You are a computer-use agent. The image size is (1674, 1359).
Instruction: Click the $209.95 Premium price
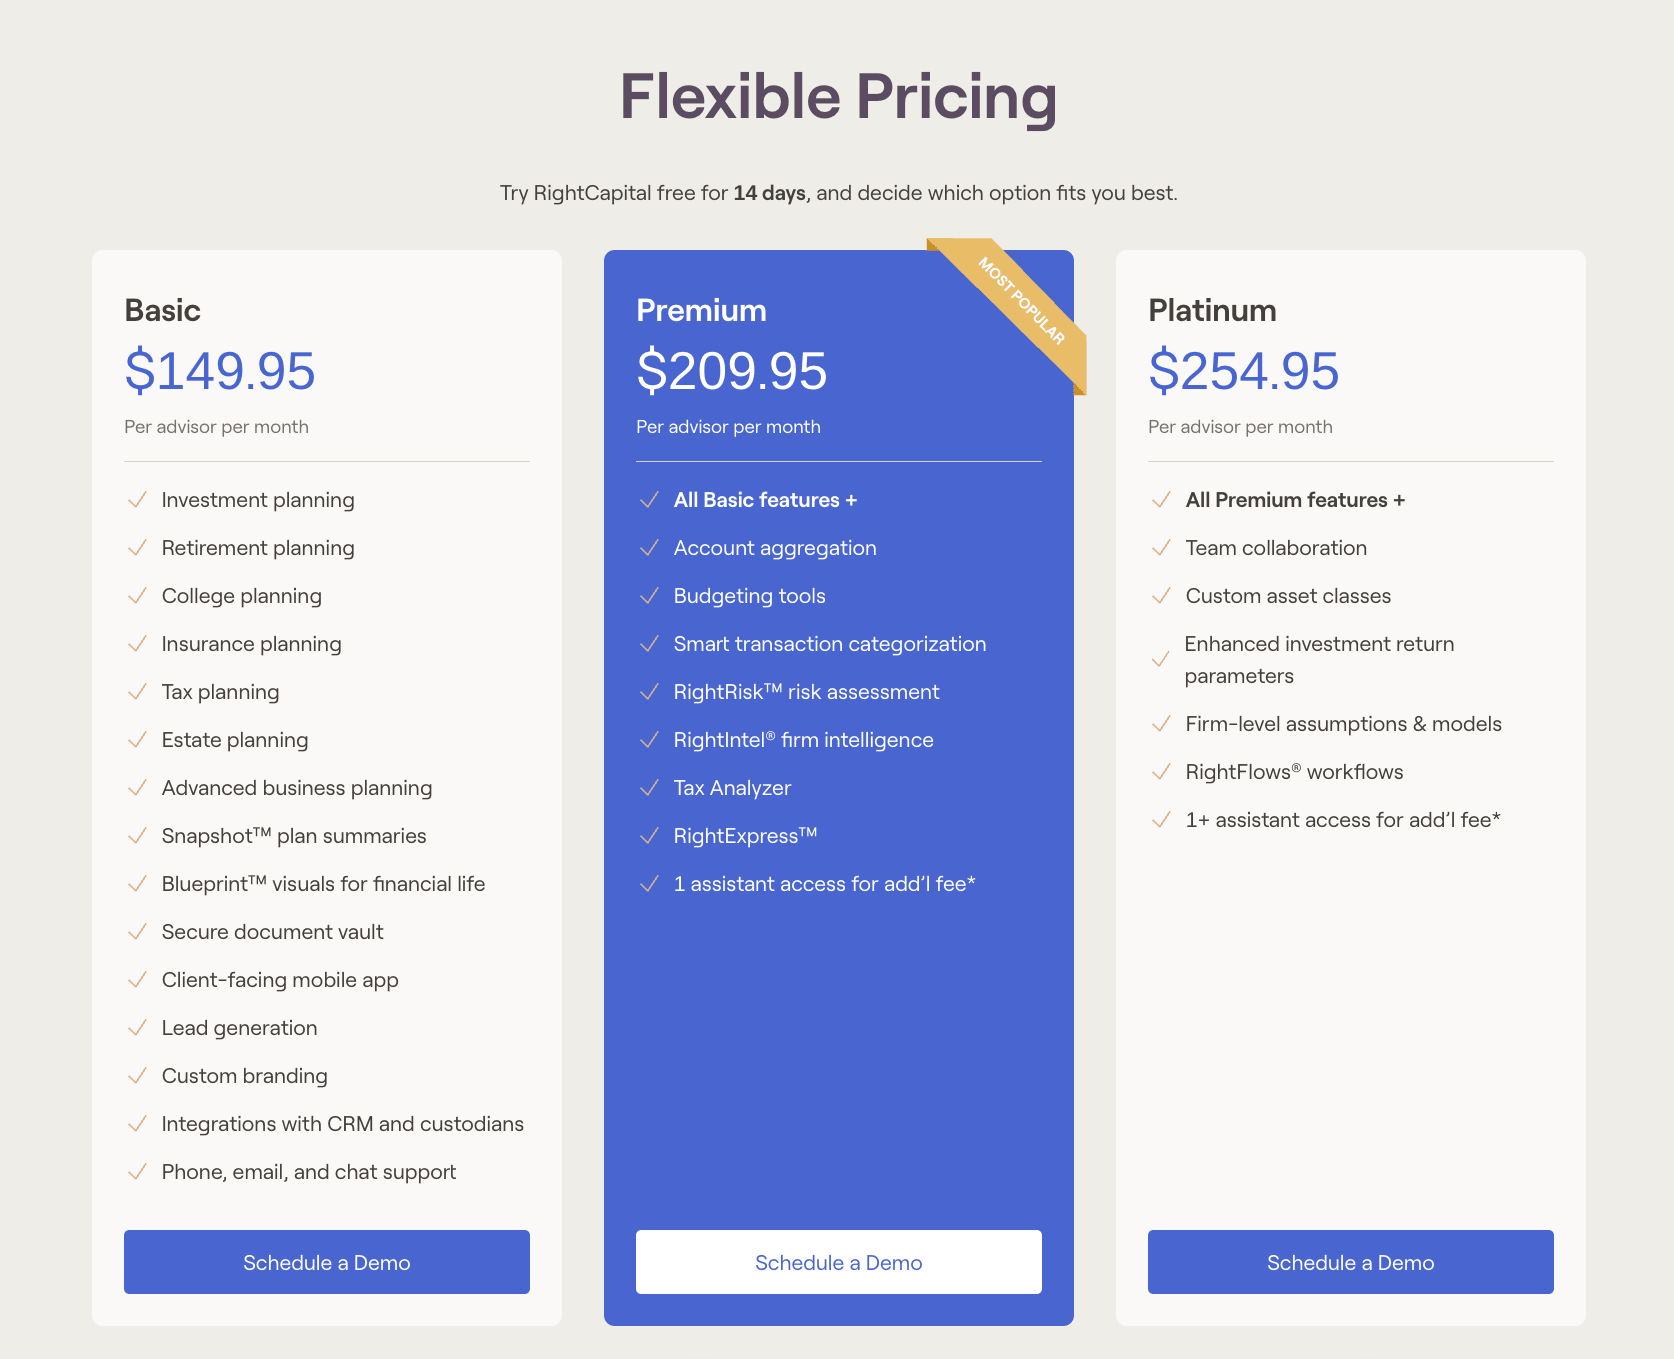(732, 371)
